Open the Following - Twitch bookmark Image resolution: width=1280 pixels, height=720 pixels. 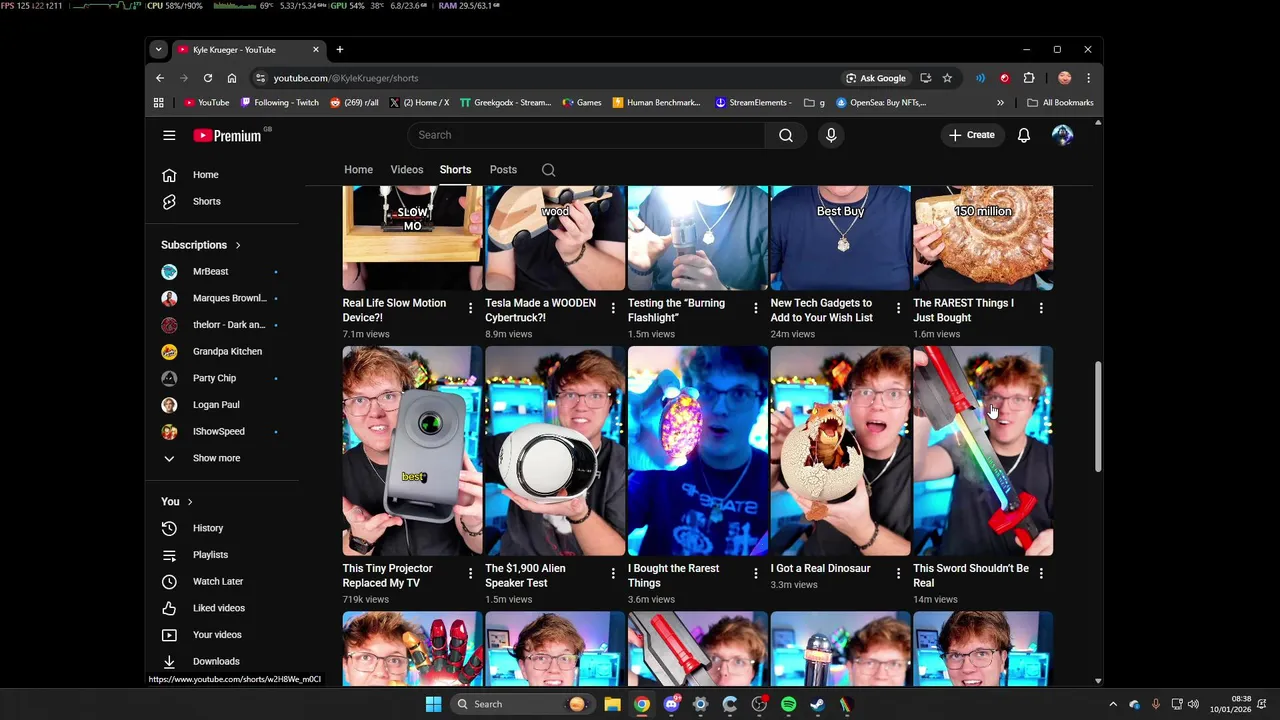280,102
